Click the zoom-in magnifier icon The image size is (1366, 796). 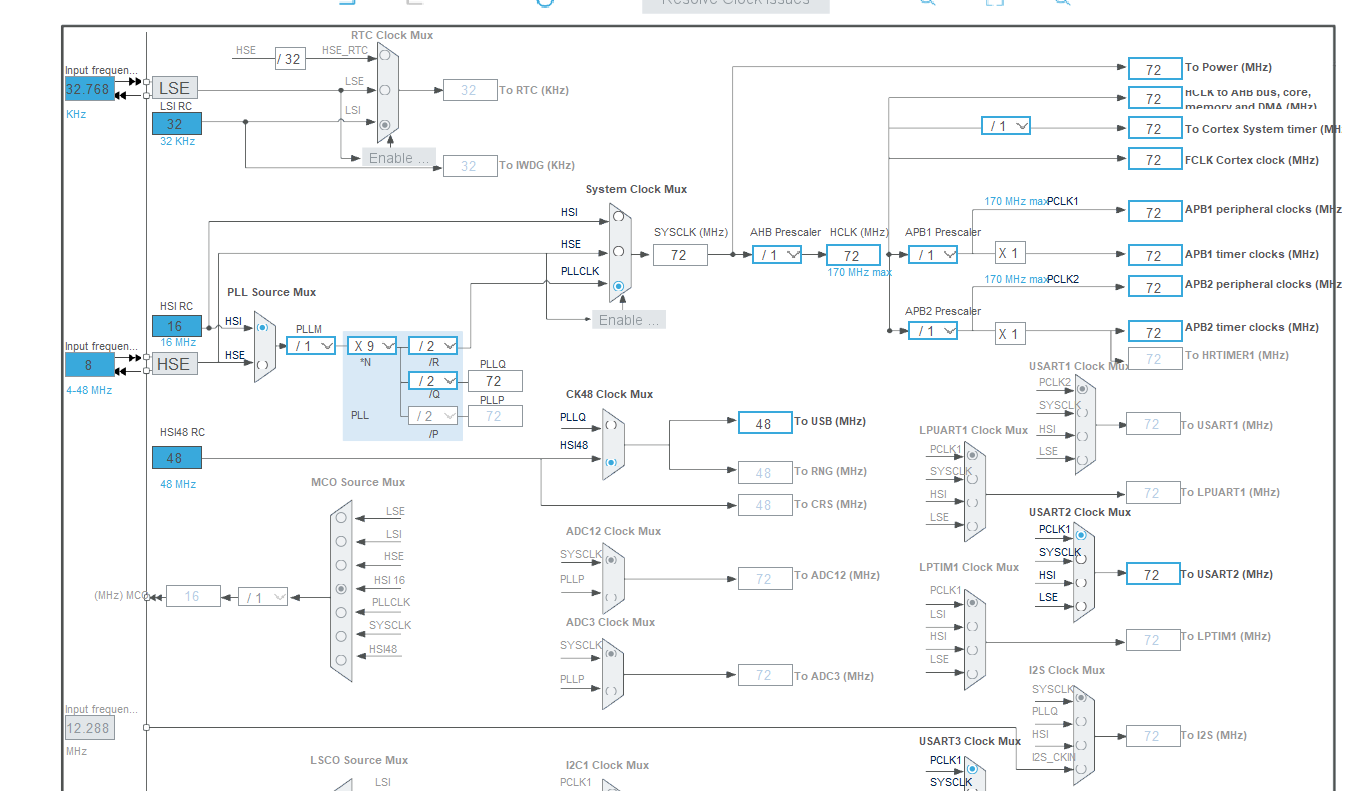tap(925, 5)
